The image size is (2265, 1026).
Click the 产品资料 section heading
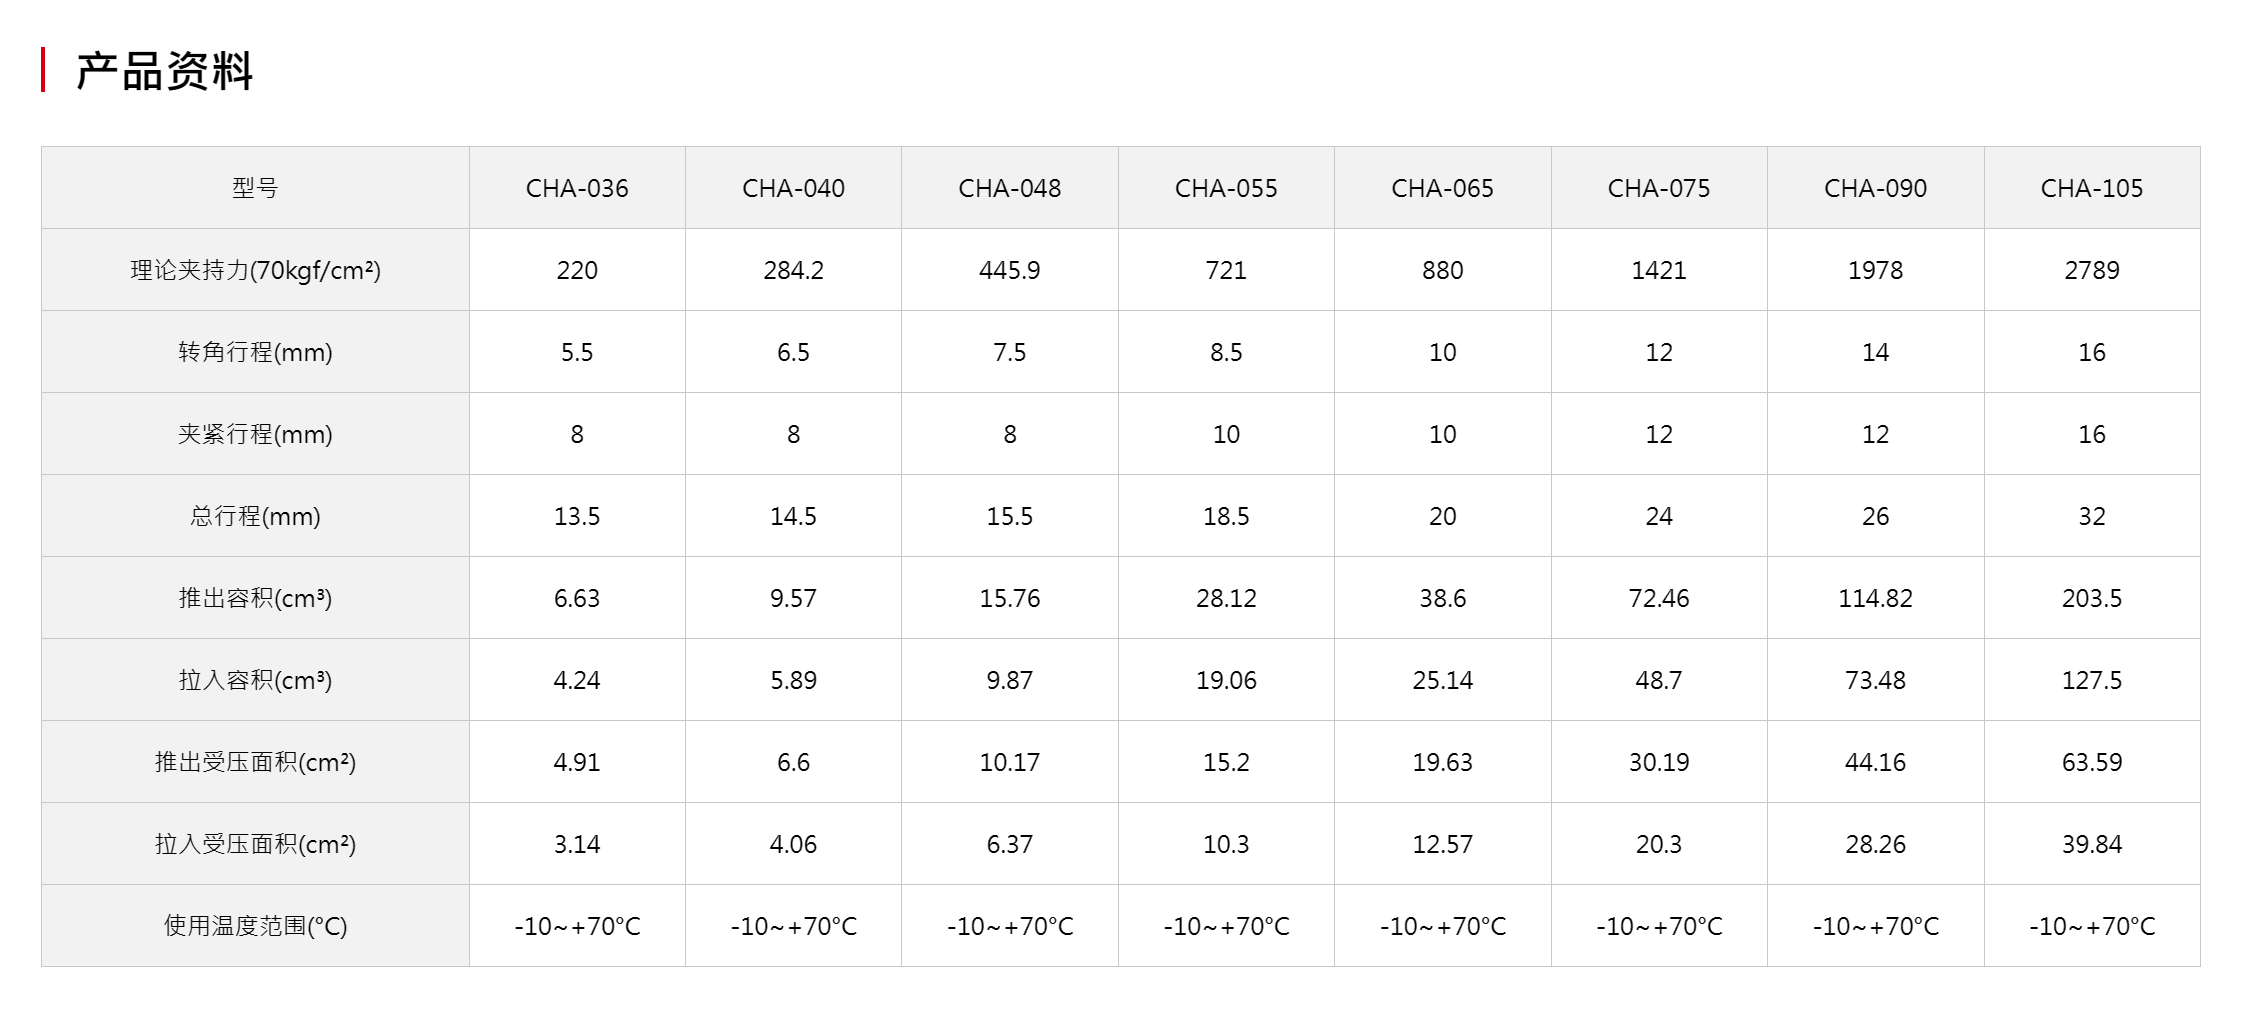(x=165, y=71)
